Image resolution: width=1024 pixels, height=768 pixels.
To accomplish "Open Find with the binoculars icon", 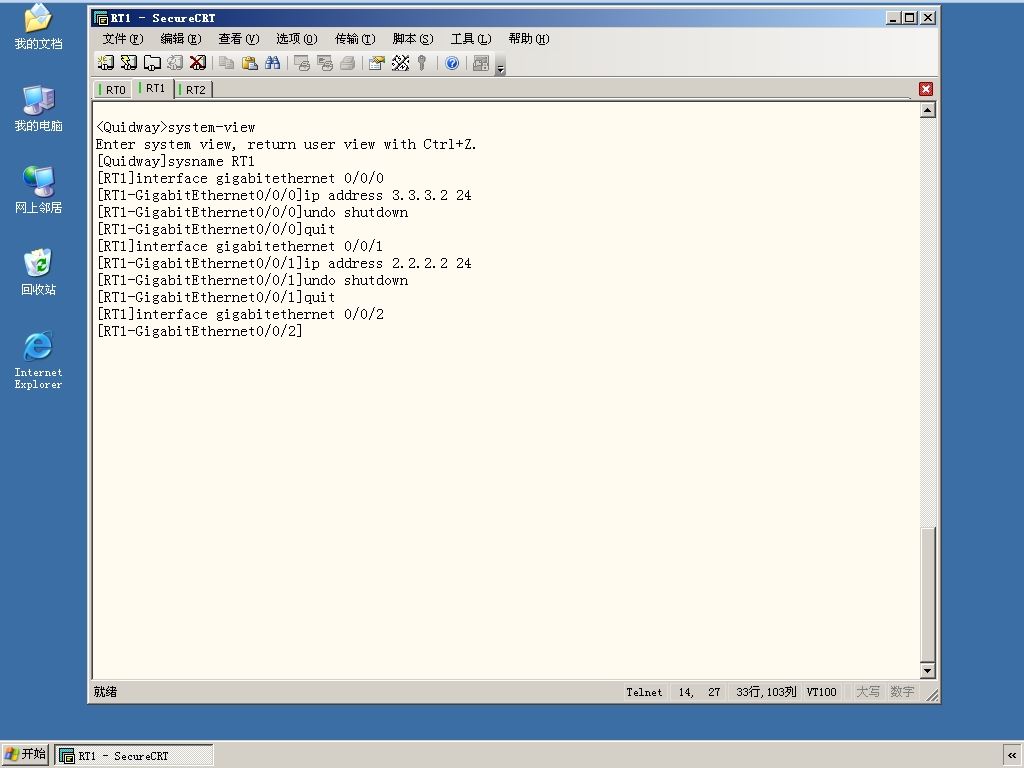I will click(272, 63).
